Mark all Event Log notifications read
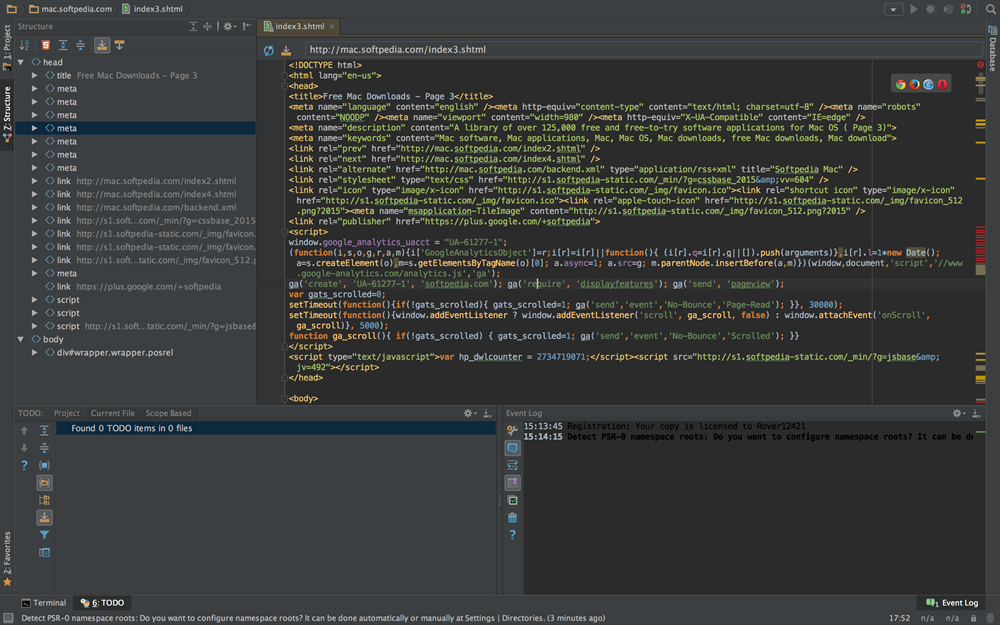 [x=512, y=501]
